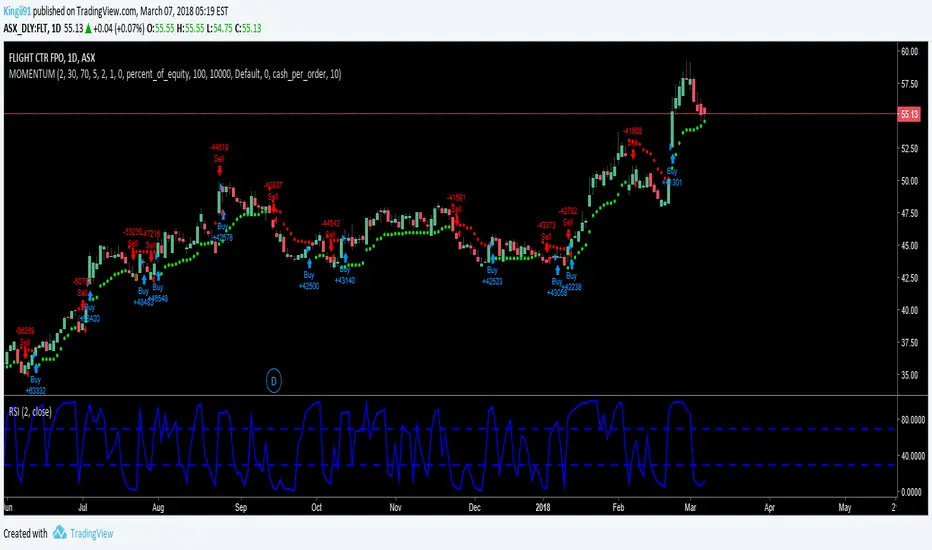Screen dimensions: 932x550
Task: Click the +42238 buy order label
Action: point(571,287)
